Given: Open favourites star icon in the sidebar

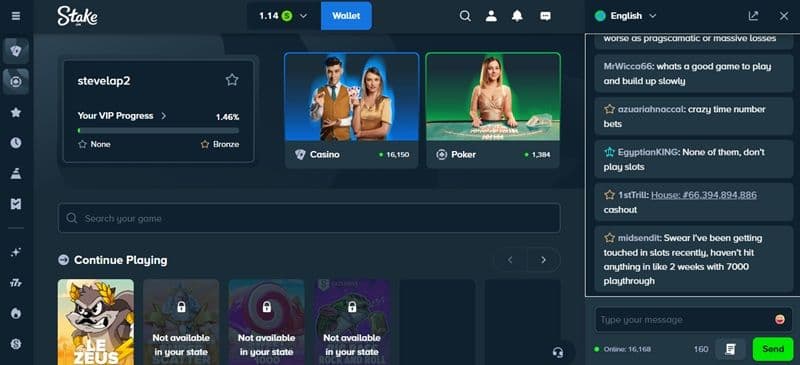Looking at the screenshot, I should pos(16,112).
